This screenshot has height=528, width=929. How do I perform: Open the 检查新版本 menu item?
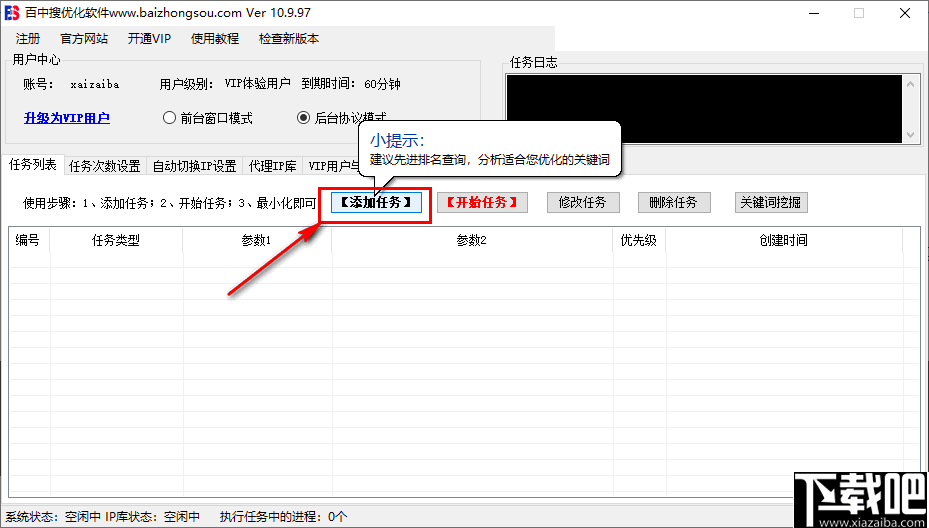pos(289,39)
